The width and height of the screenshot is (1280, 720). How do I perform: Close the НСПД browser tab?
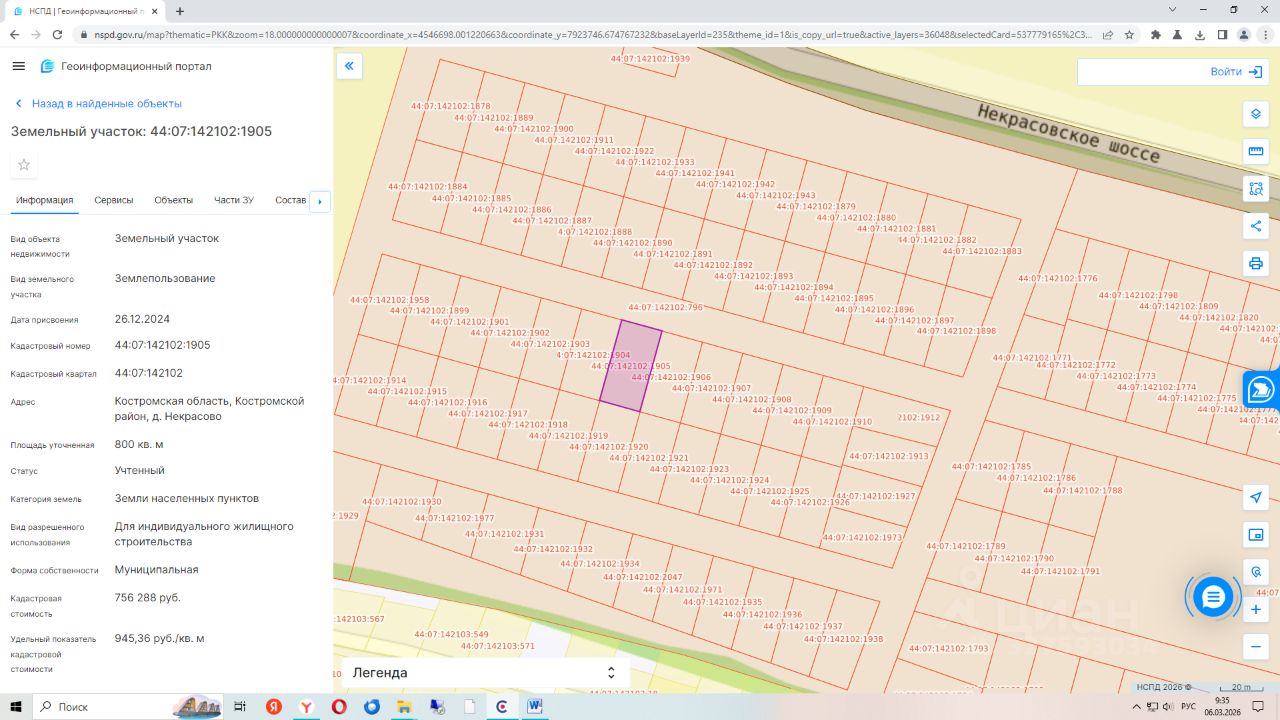pos(155,11)
